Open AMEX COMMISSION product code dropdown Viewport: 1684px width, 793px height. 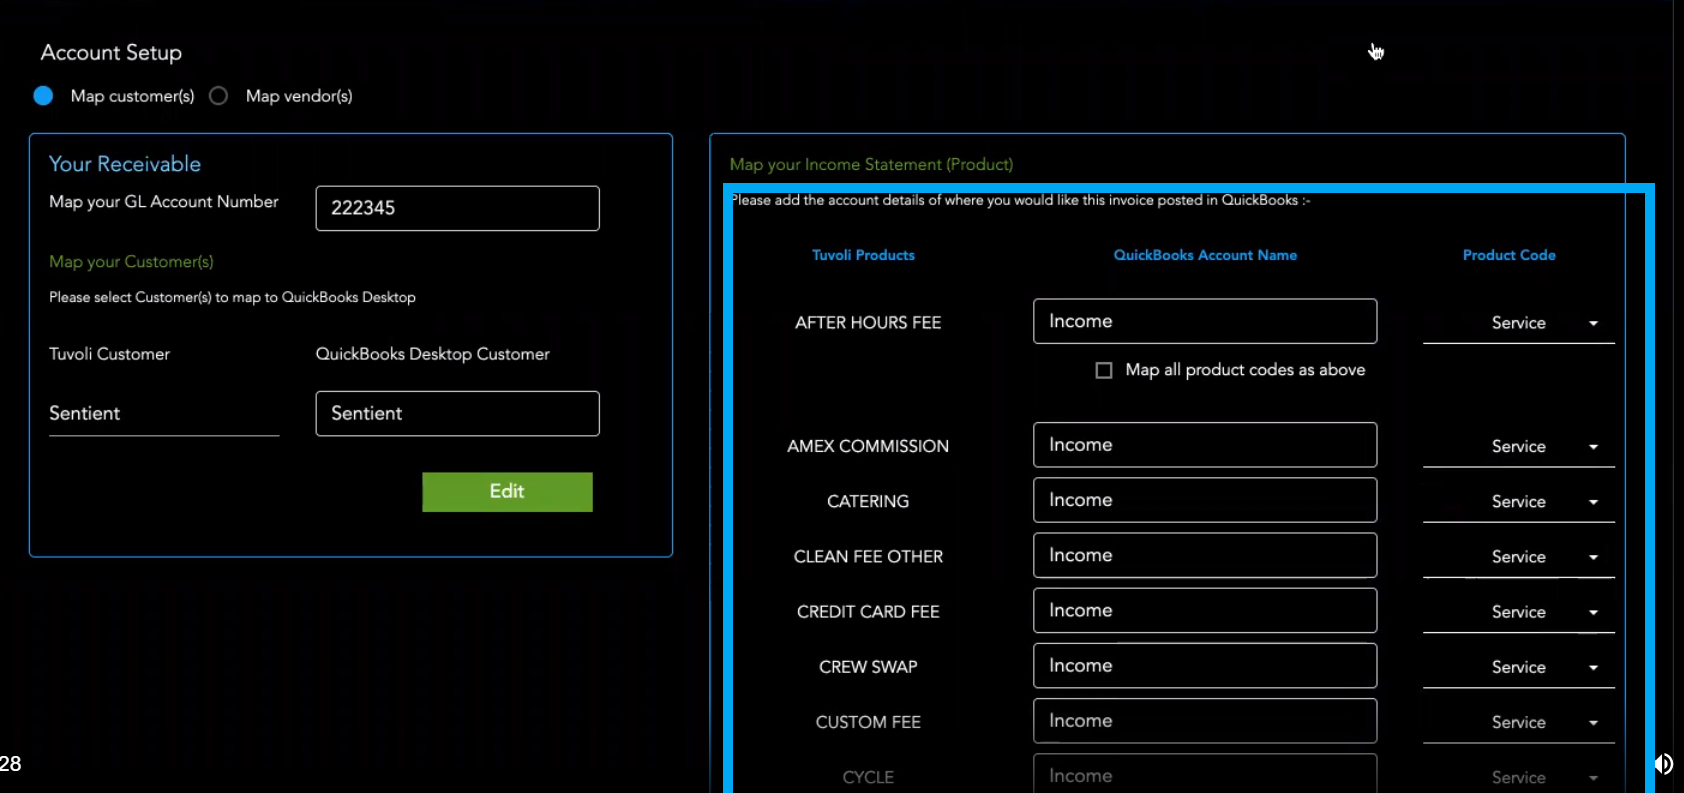pyautogui.click(x=1518, y=447)
